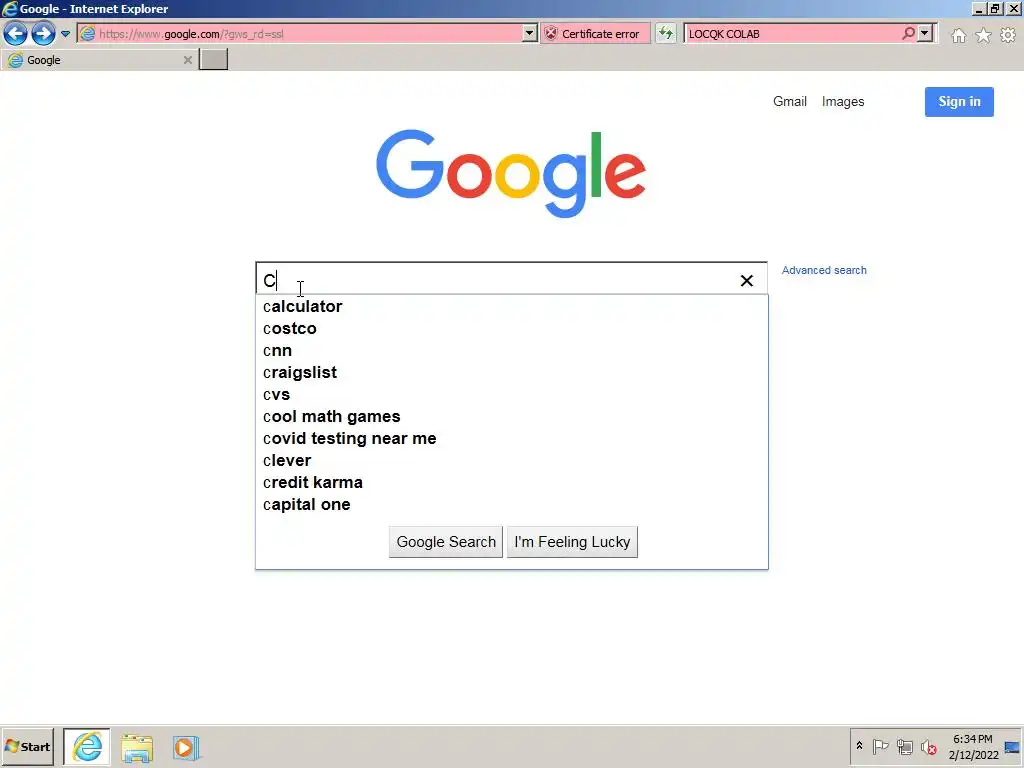Choose the 'craigslist' suggestion
This screenshot has width=1024, height=768.
point(511,372)
